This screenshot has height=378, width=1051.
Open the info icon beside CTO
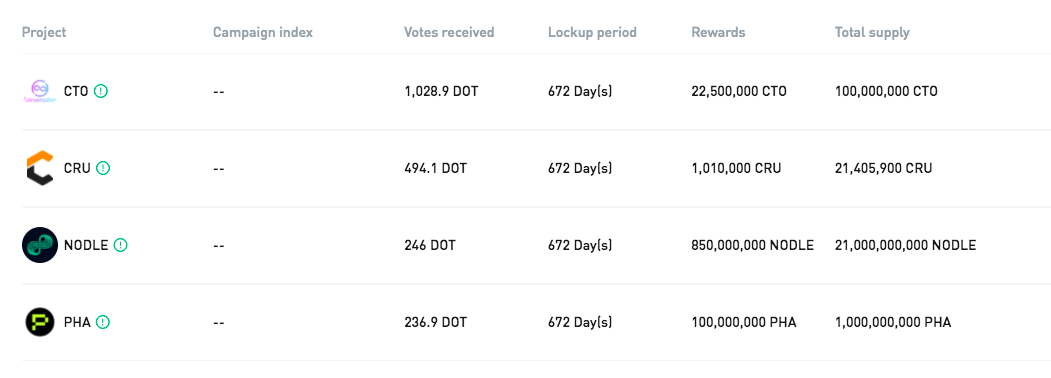[x=101, y=91]
